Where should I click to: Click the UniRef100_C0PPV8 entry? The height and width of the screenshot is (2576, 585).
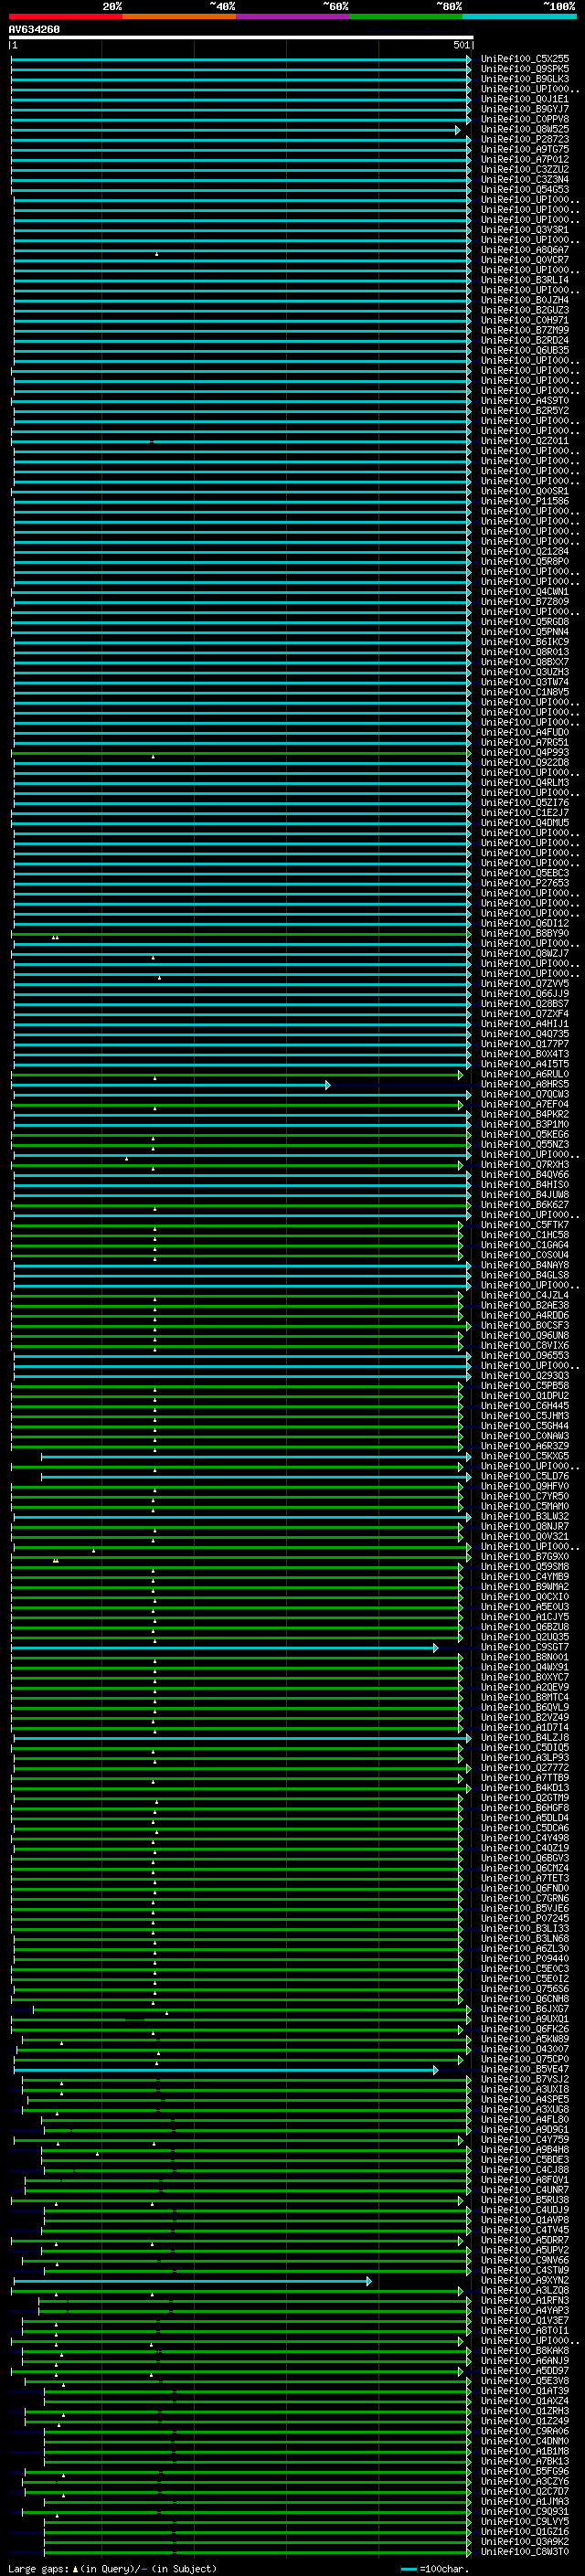tap(525, 119)
